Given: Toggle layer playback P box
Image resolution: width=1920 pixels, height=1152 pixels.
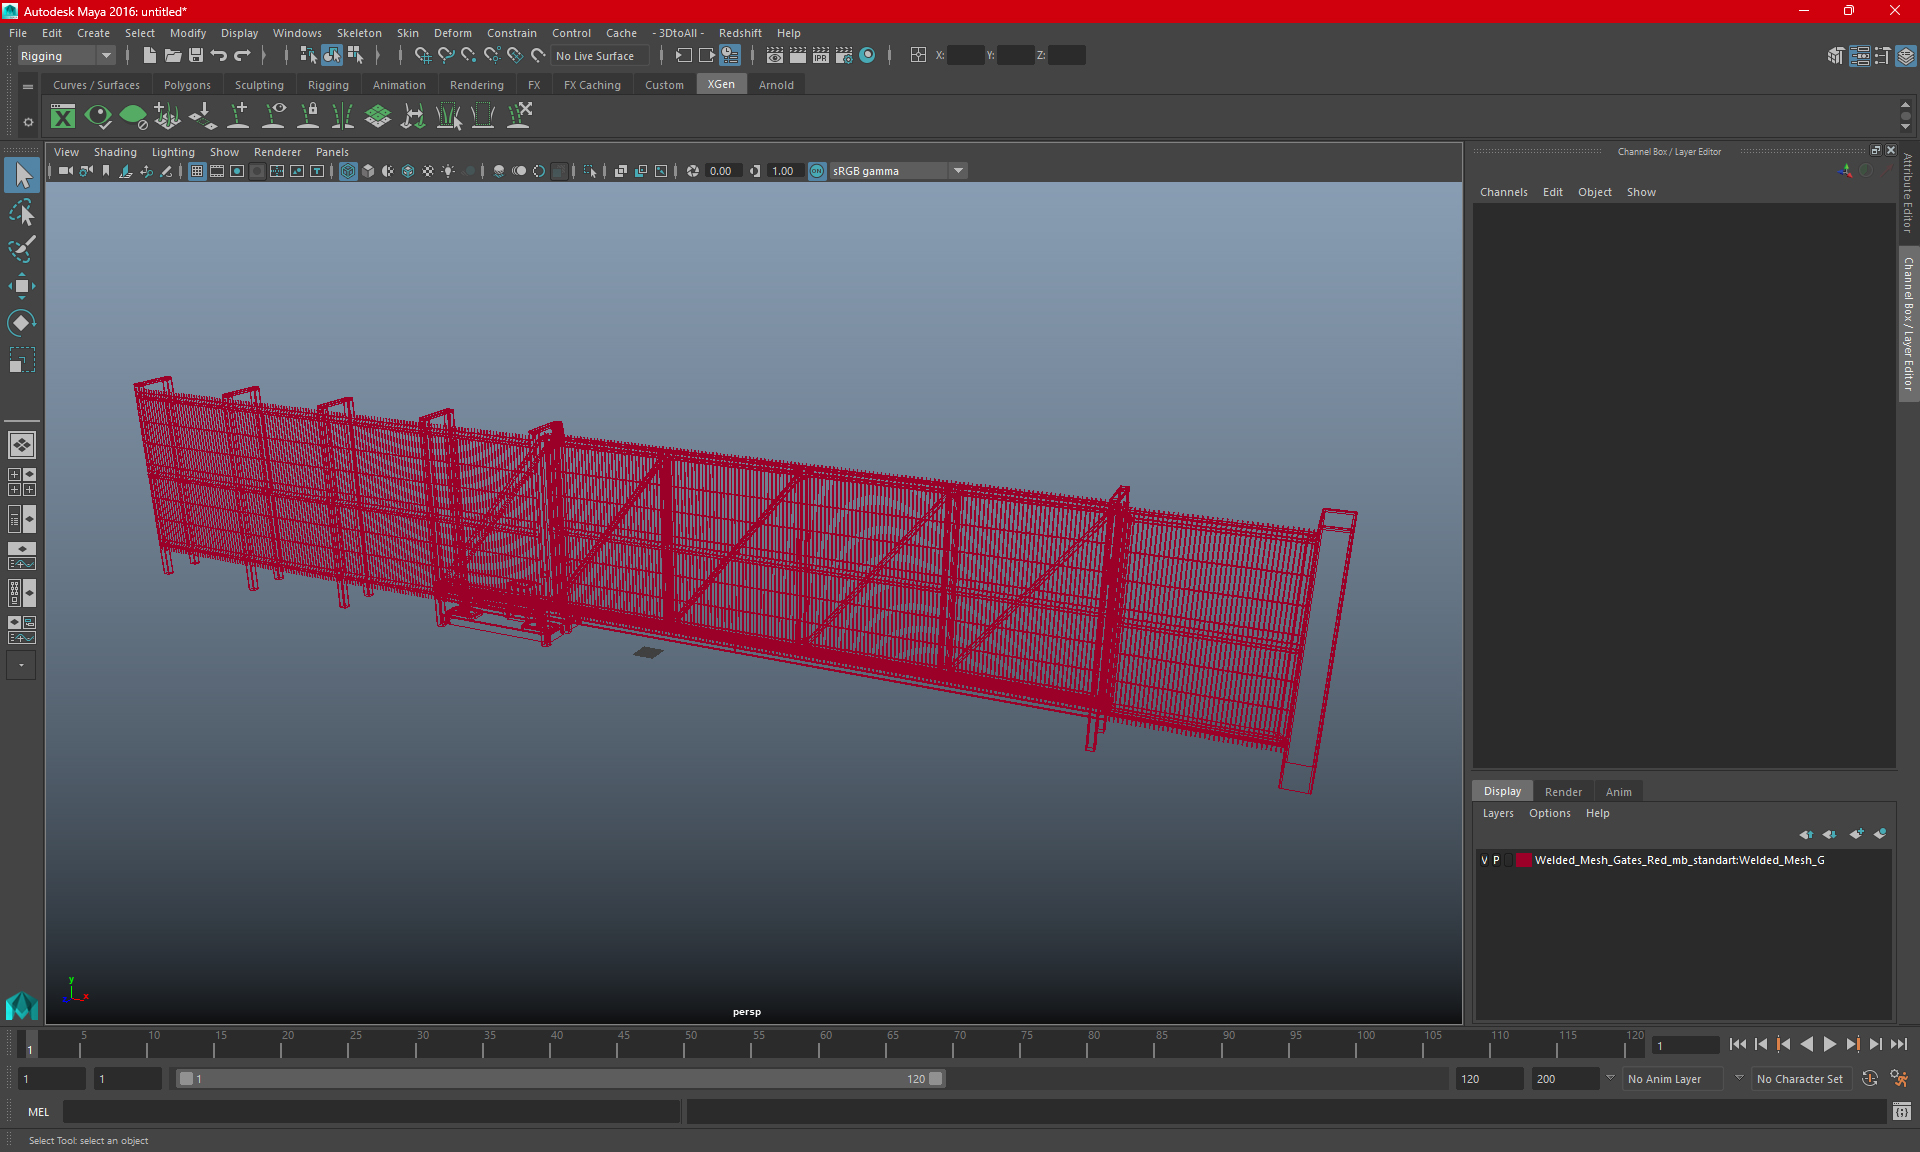Looking at the screenshot, I should pos(1496,860).
